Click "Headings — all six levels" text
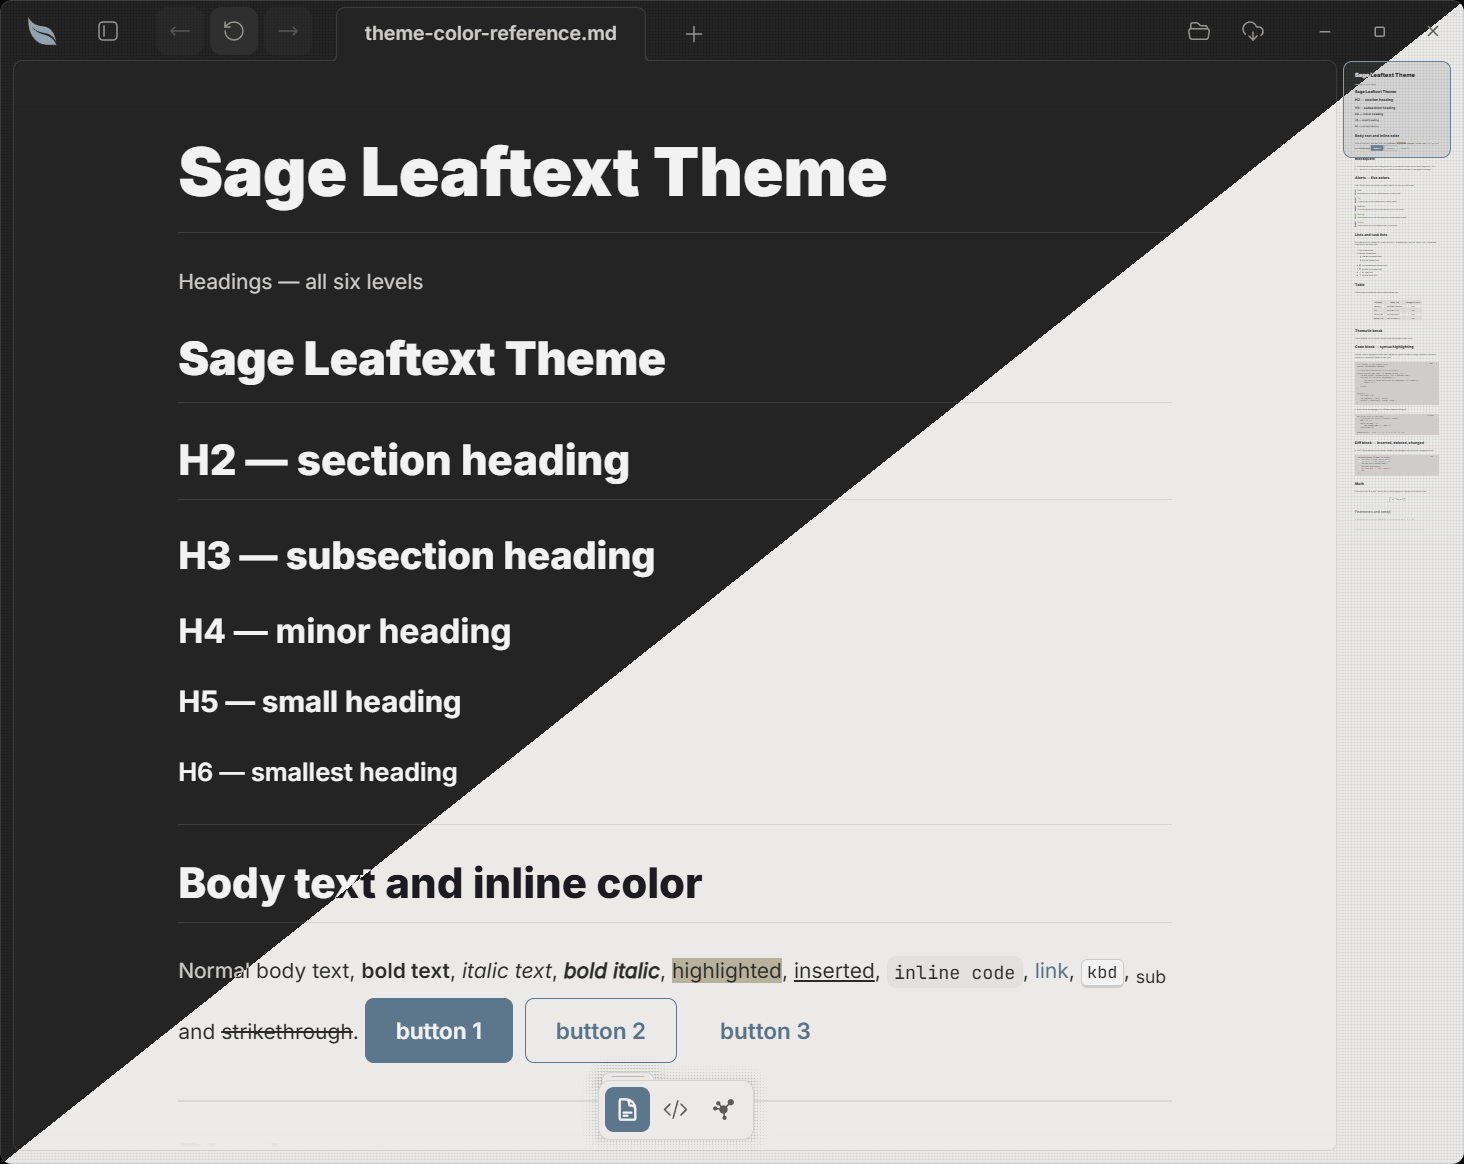The image size is (1464, 1164). pos(301,282)
